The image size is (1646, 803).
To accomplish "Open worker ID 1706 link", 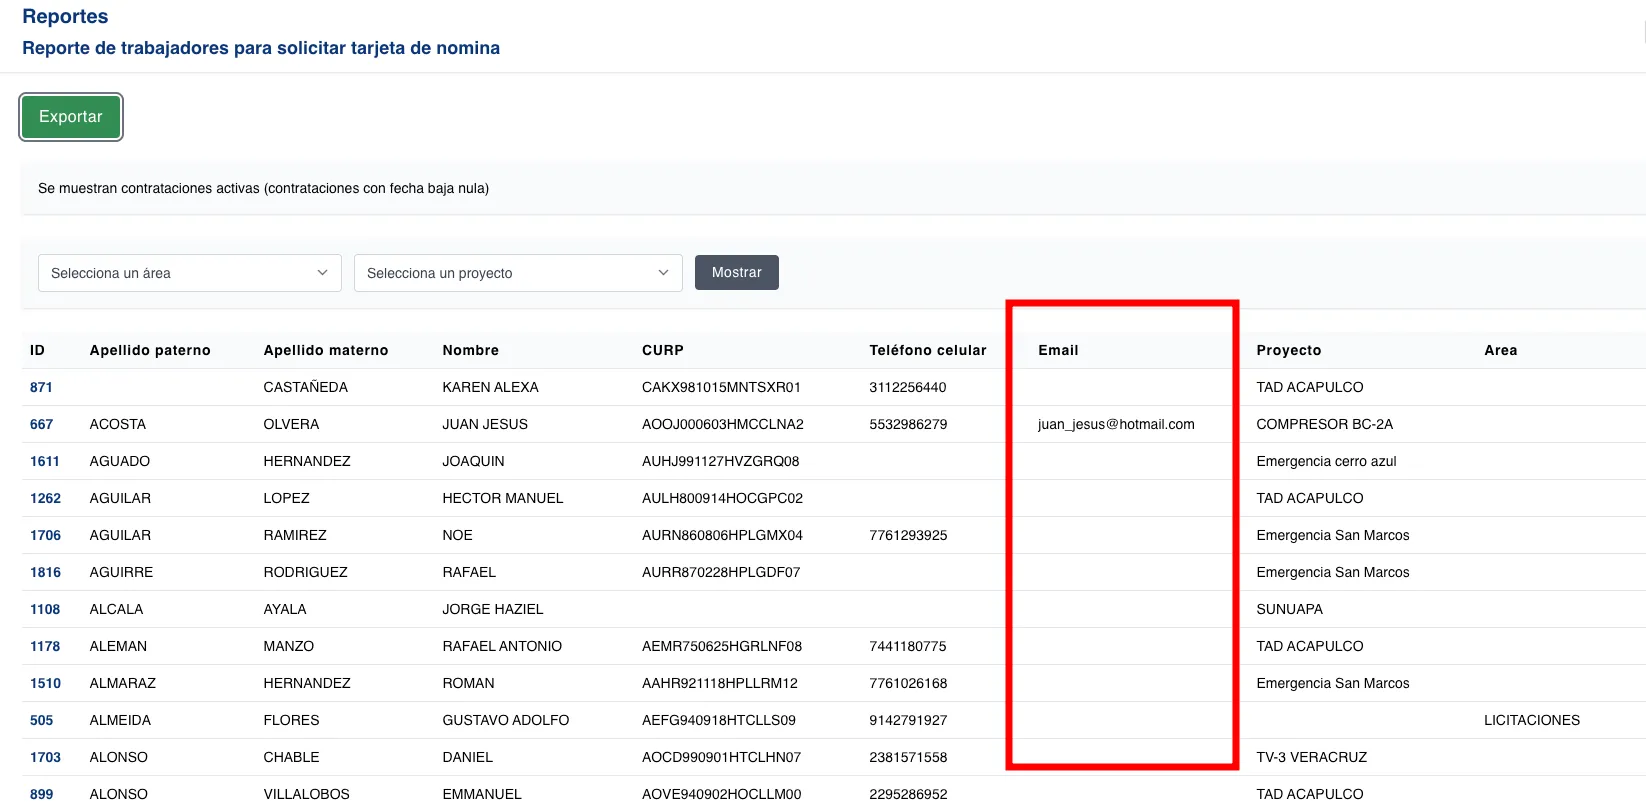I will point(45,535).
